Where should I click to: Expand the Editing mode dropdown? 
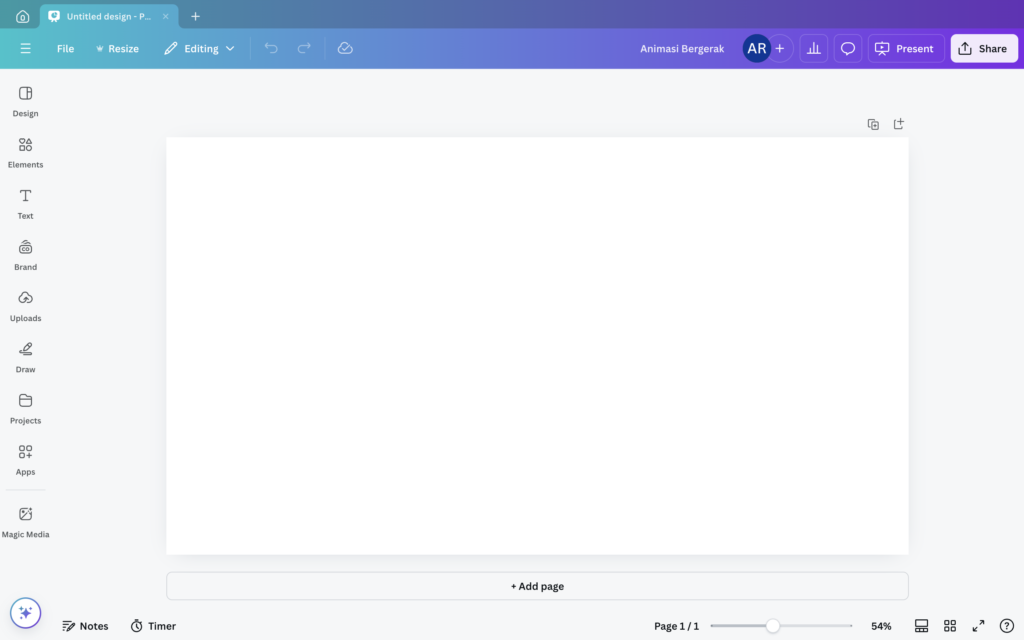[199, 48]
